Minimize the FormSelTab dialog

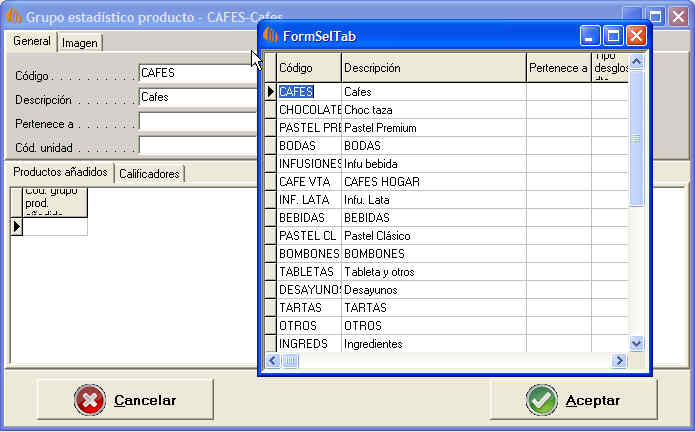coord(591,36)
